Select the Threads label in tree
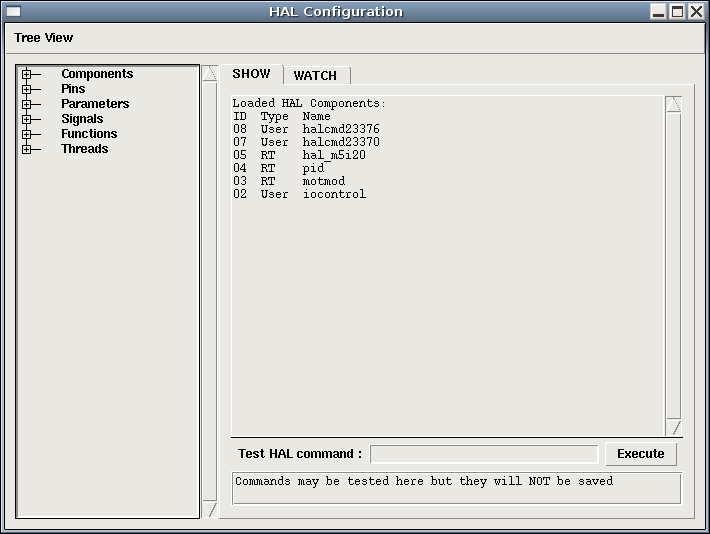This screenshot has height=534, width=710. click(84, 149)
